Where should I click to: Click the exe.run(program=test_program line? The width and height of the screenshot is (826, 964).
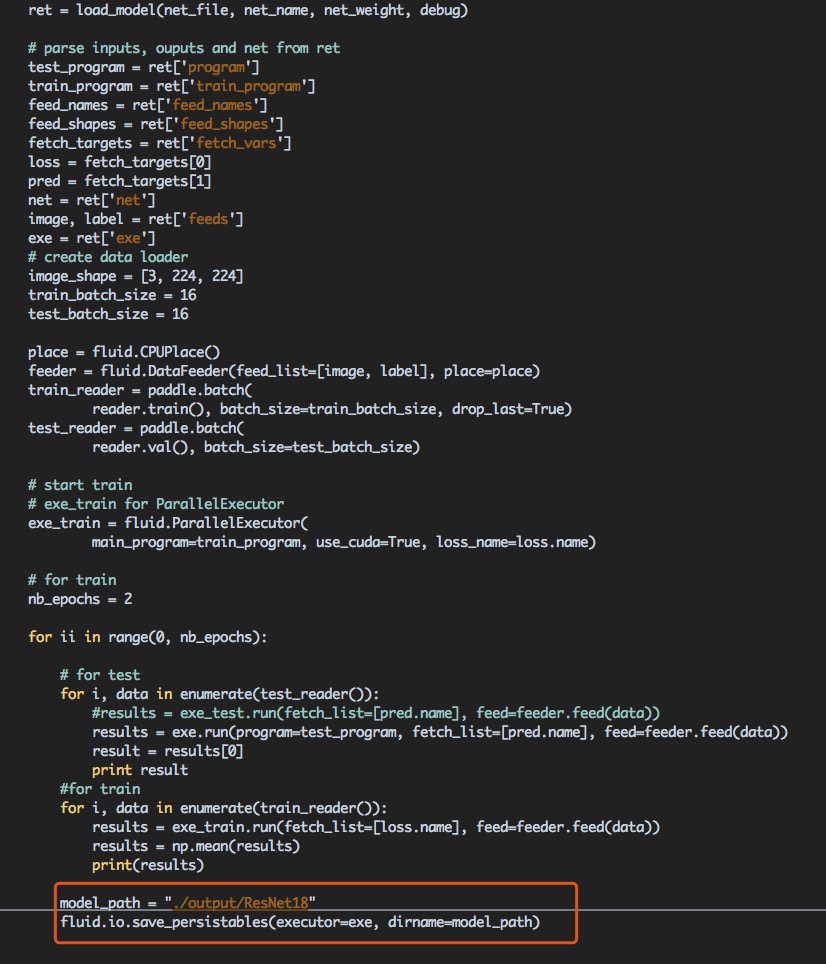point(439,732)
